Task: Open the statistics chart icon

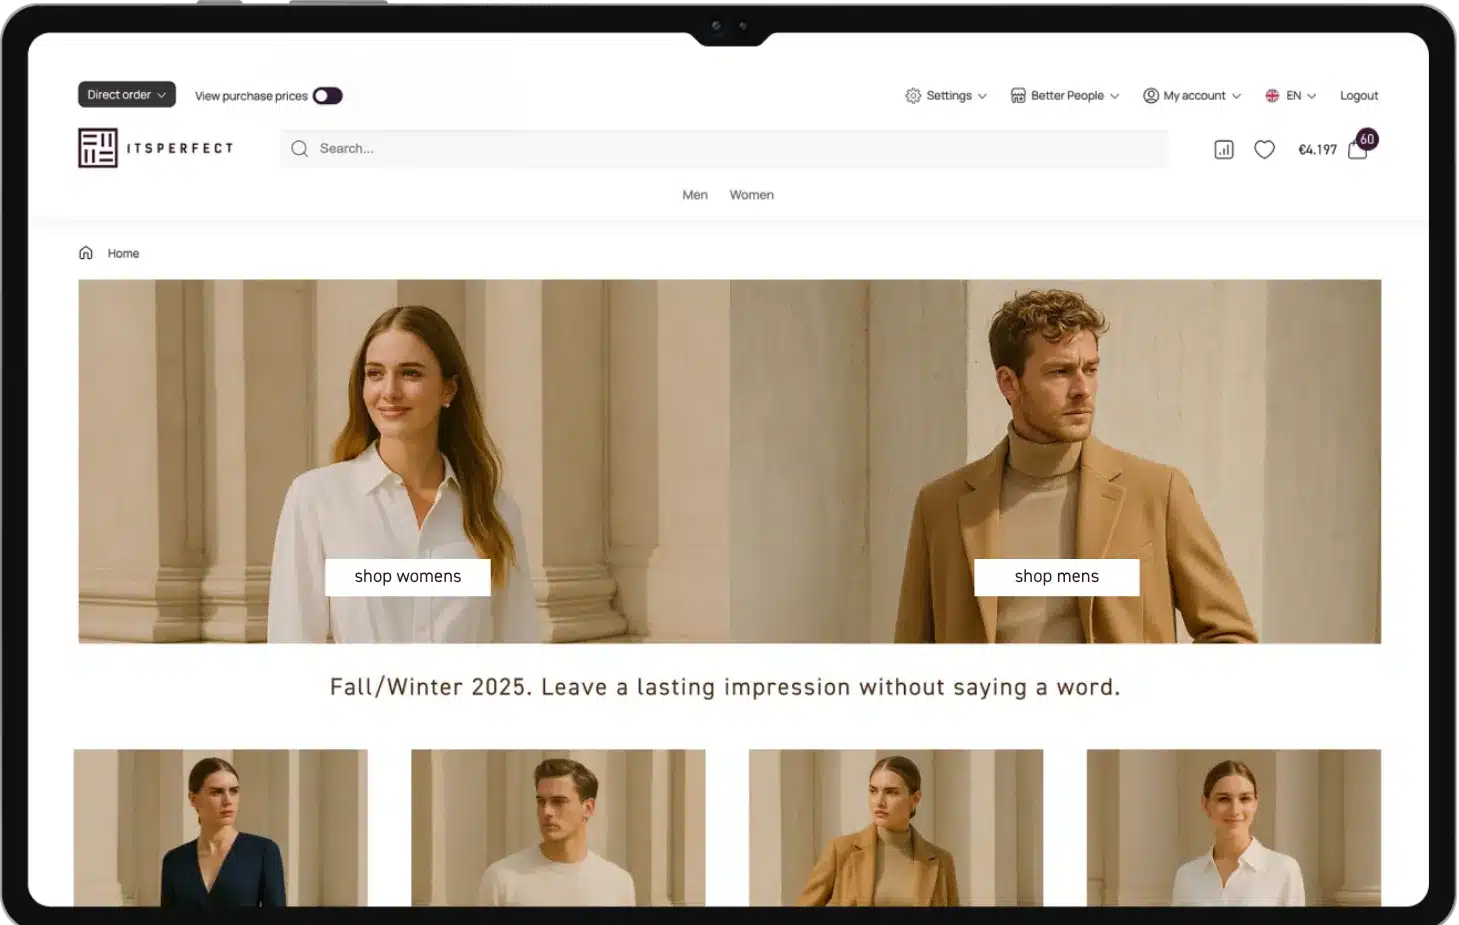Action: 1224,150
